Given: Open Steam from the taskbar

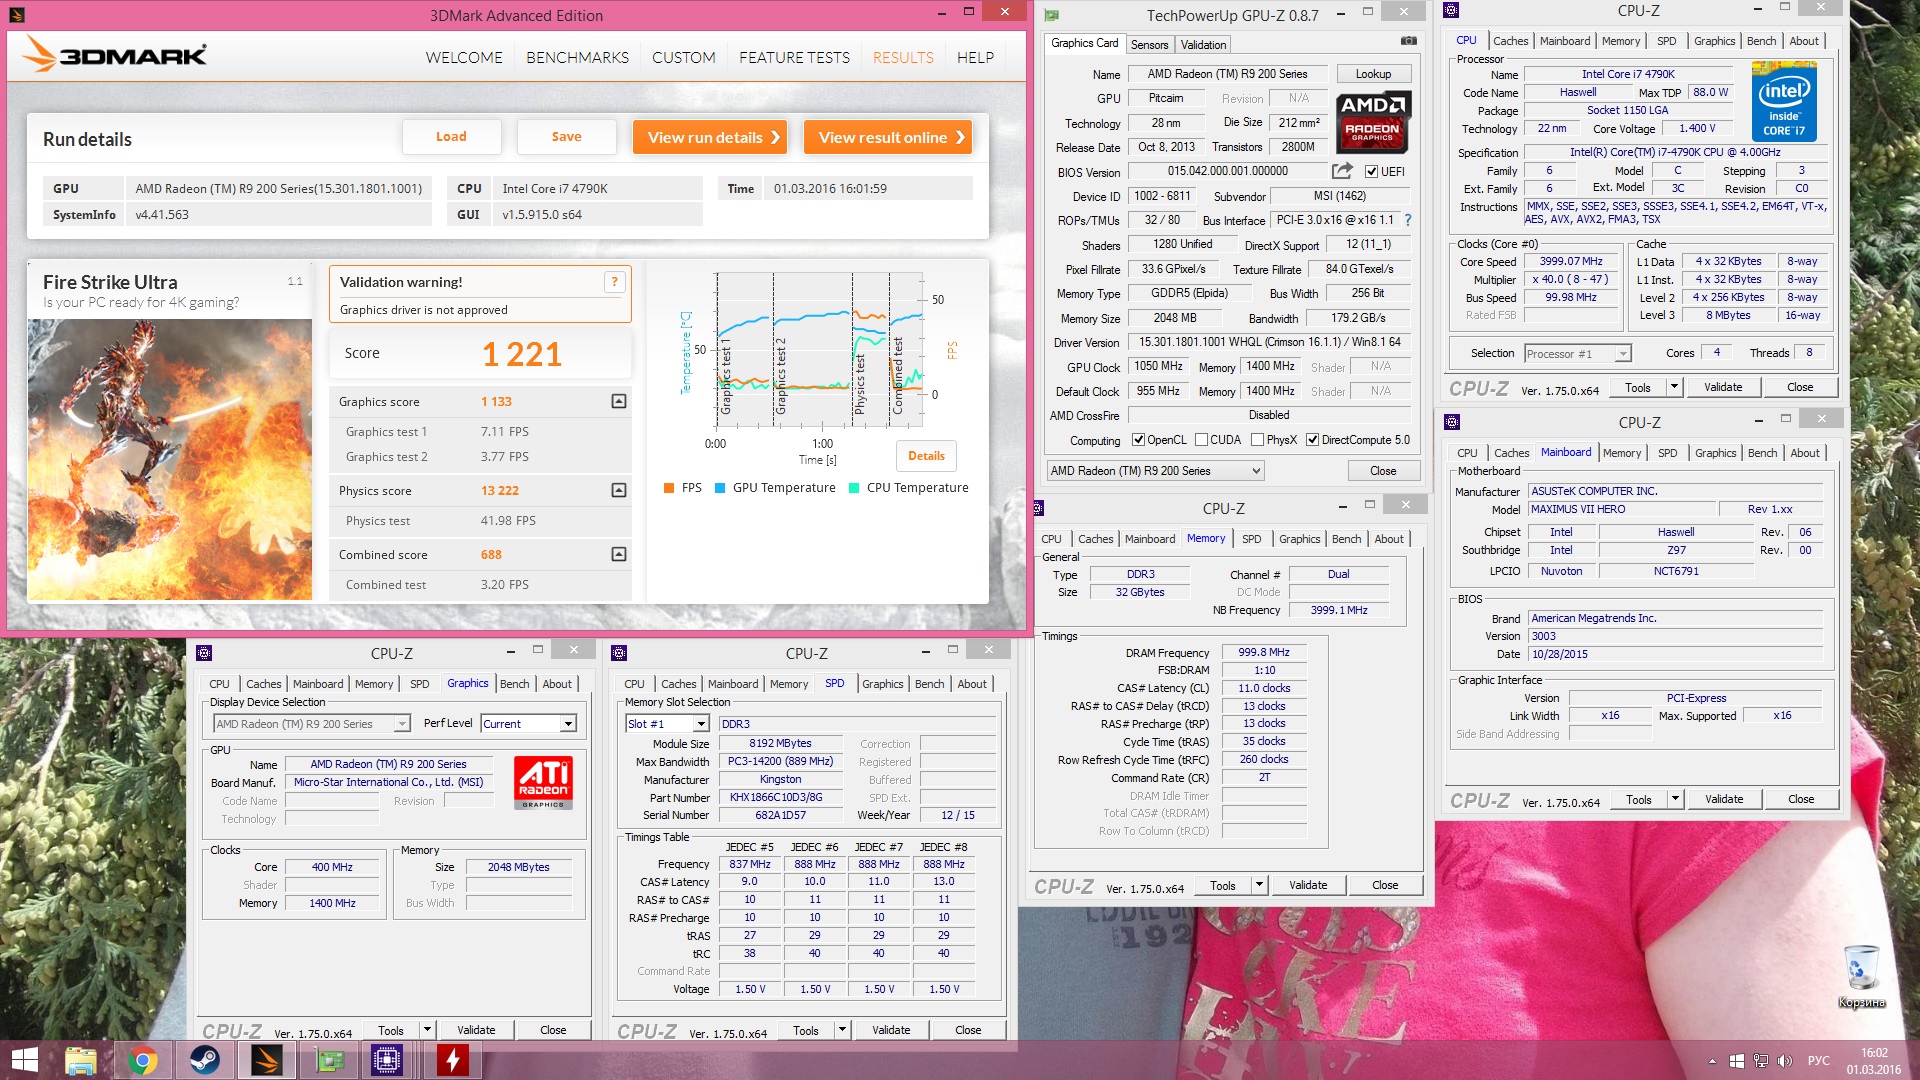Looking at the screenshot, I should [x=205, y=1060].
